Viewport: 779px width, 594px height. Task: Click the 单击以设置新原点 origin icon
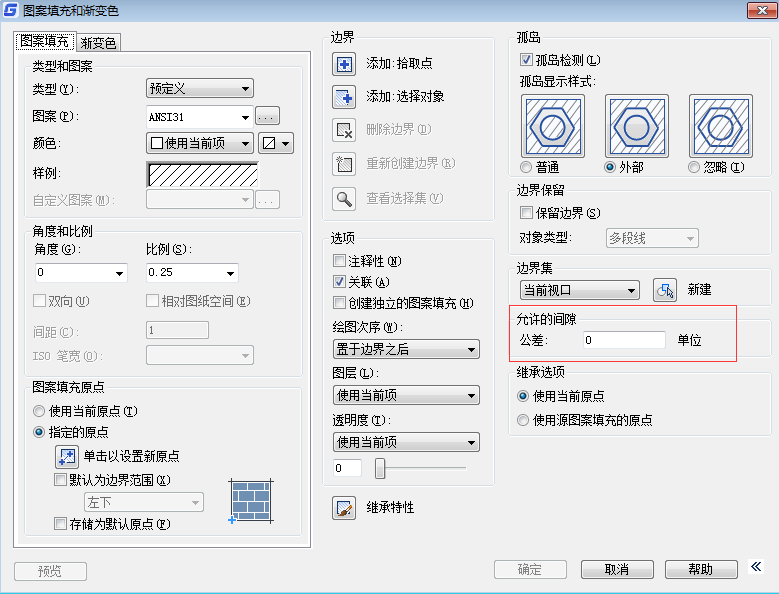pyautogui.click(x=66, y=456)
